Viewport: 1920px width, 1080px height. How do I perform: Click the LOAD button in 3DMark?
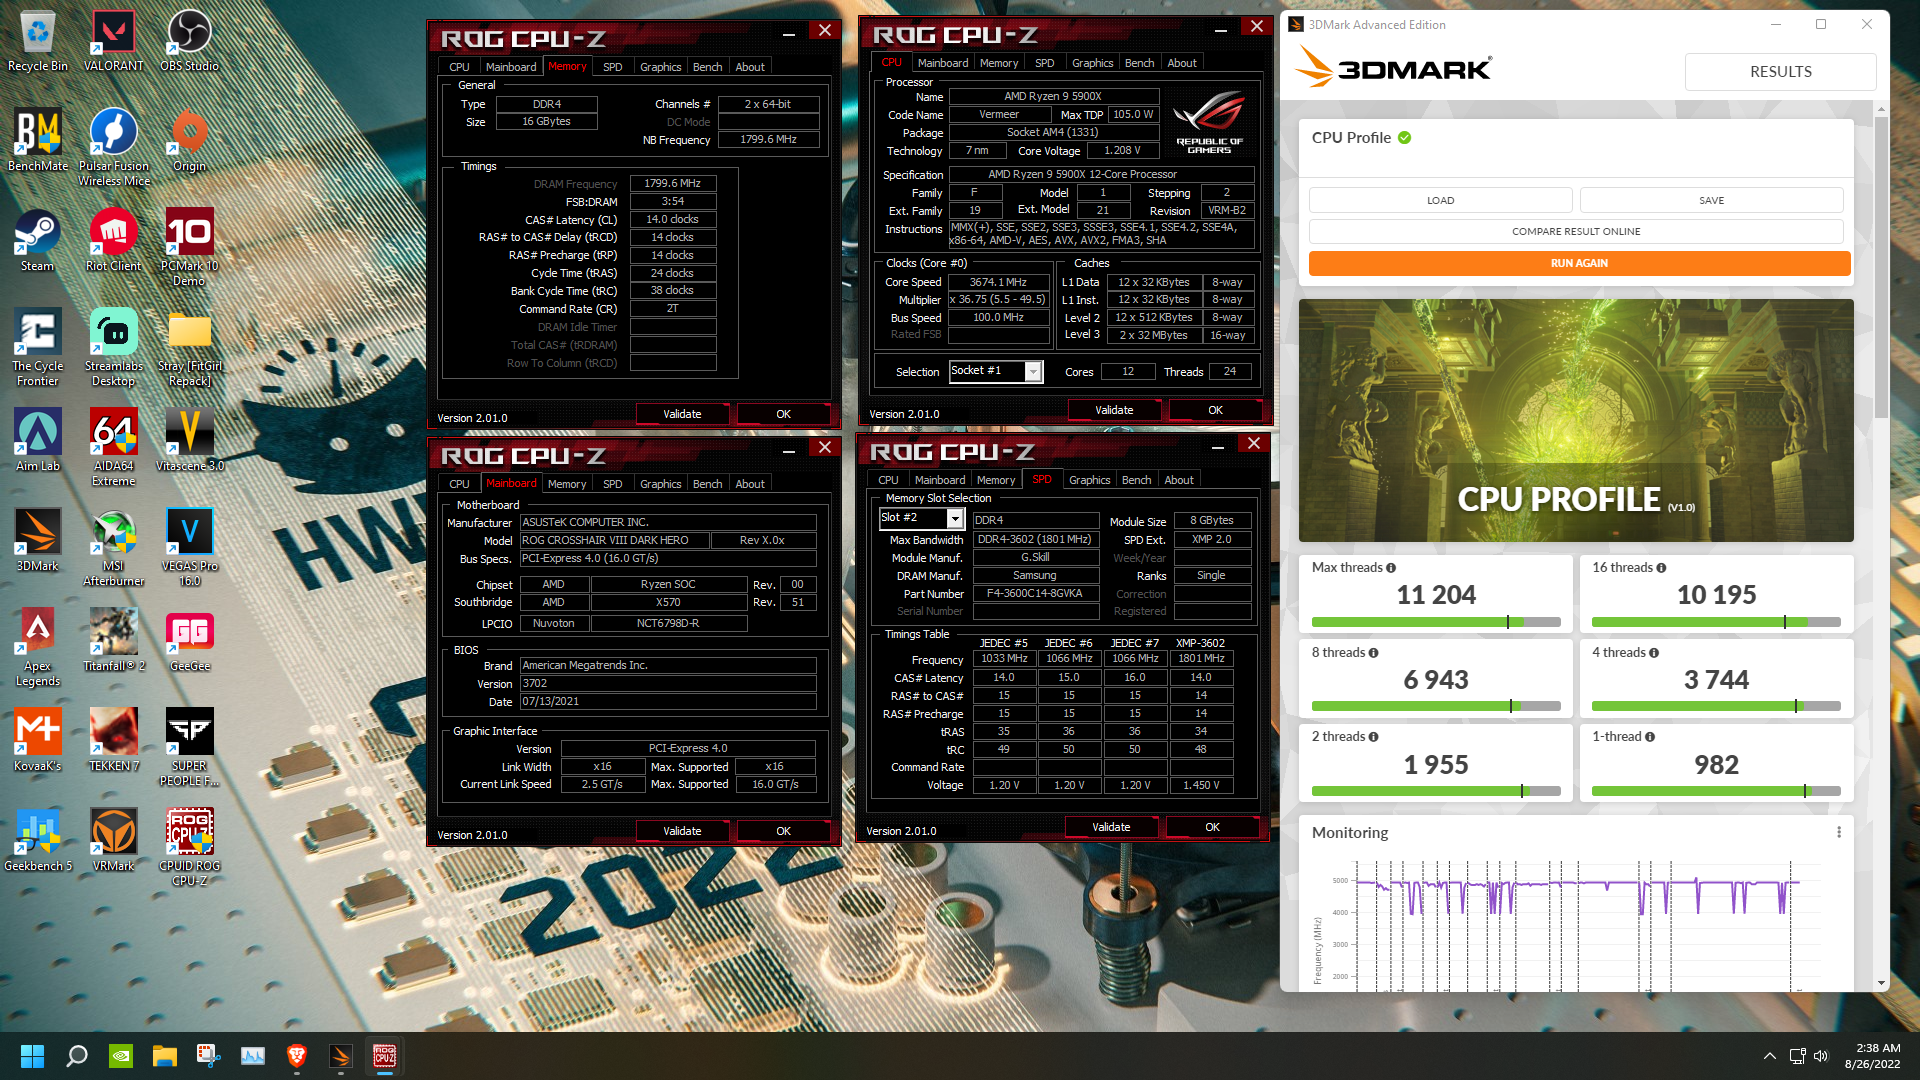coord(1440,200)
